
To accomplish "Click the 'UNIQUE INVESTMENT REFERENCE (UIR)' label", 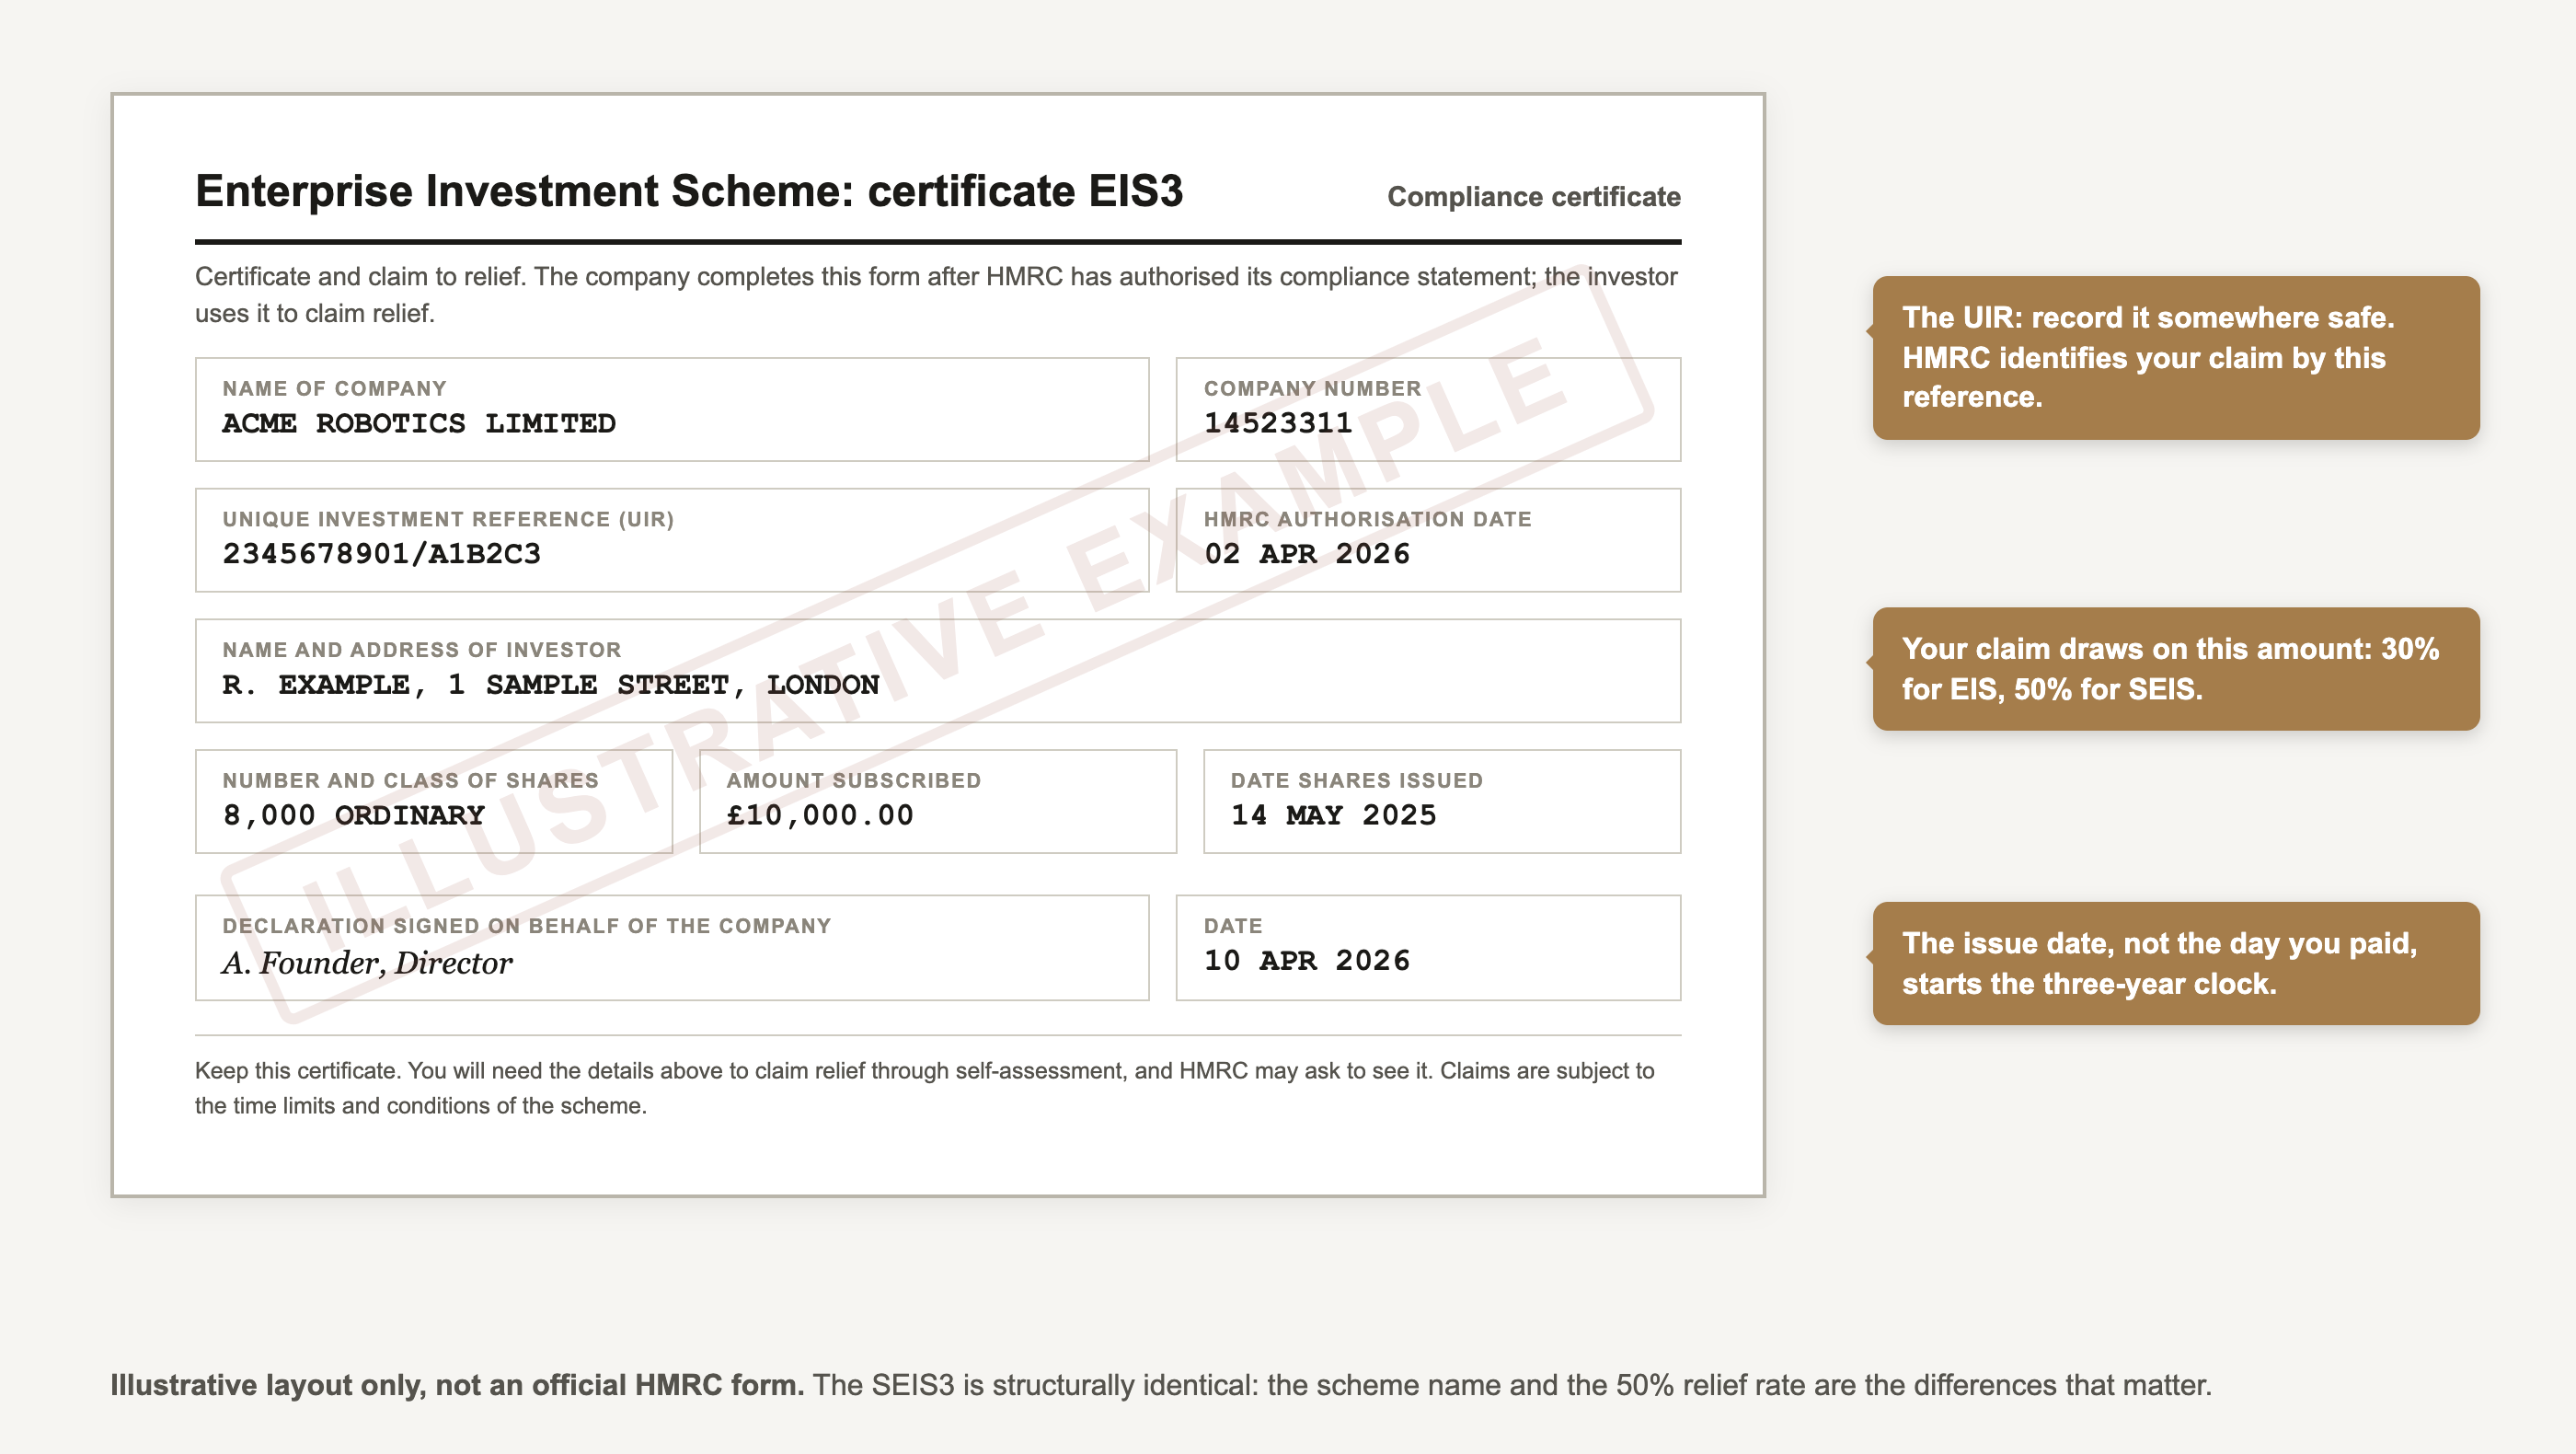I will 448,519.
